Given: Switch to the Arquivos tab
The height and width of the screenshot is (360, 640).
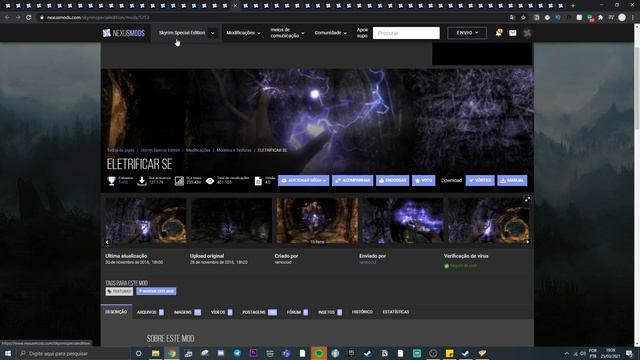Looking at the screenshot, I should [150, 312].
